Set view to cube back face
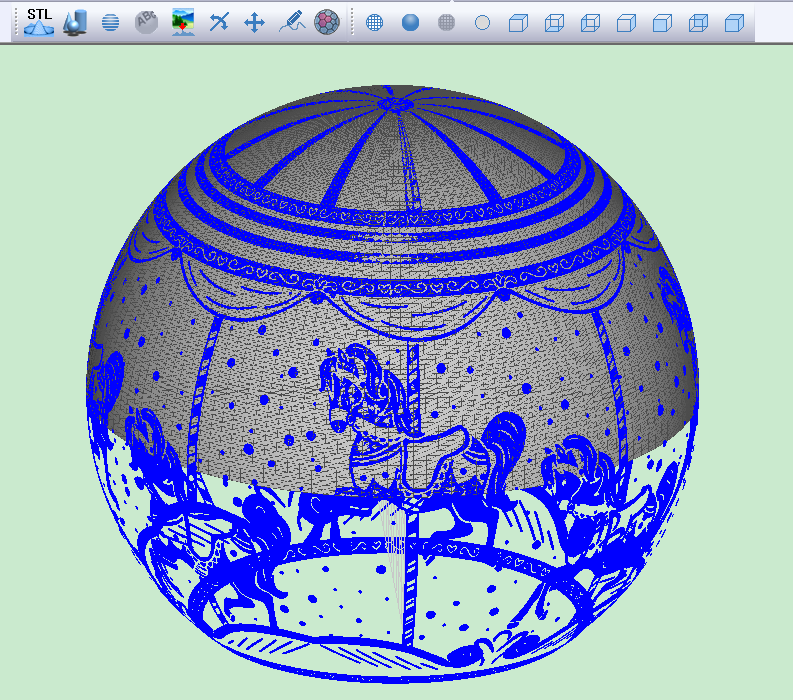The width and height of the screenshot is (793, 700). (x=698, y=23)
